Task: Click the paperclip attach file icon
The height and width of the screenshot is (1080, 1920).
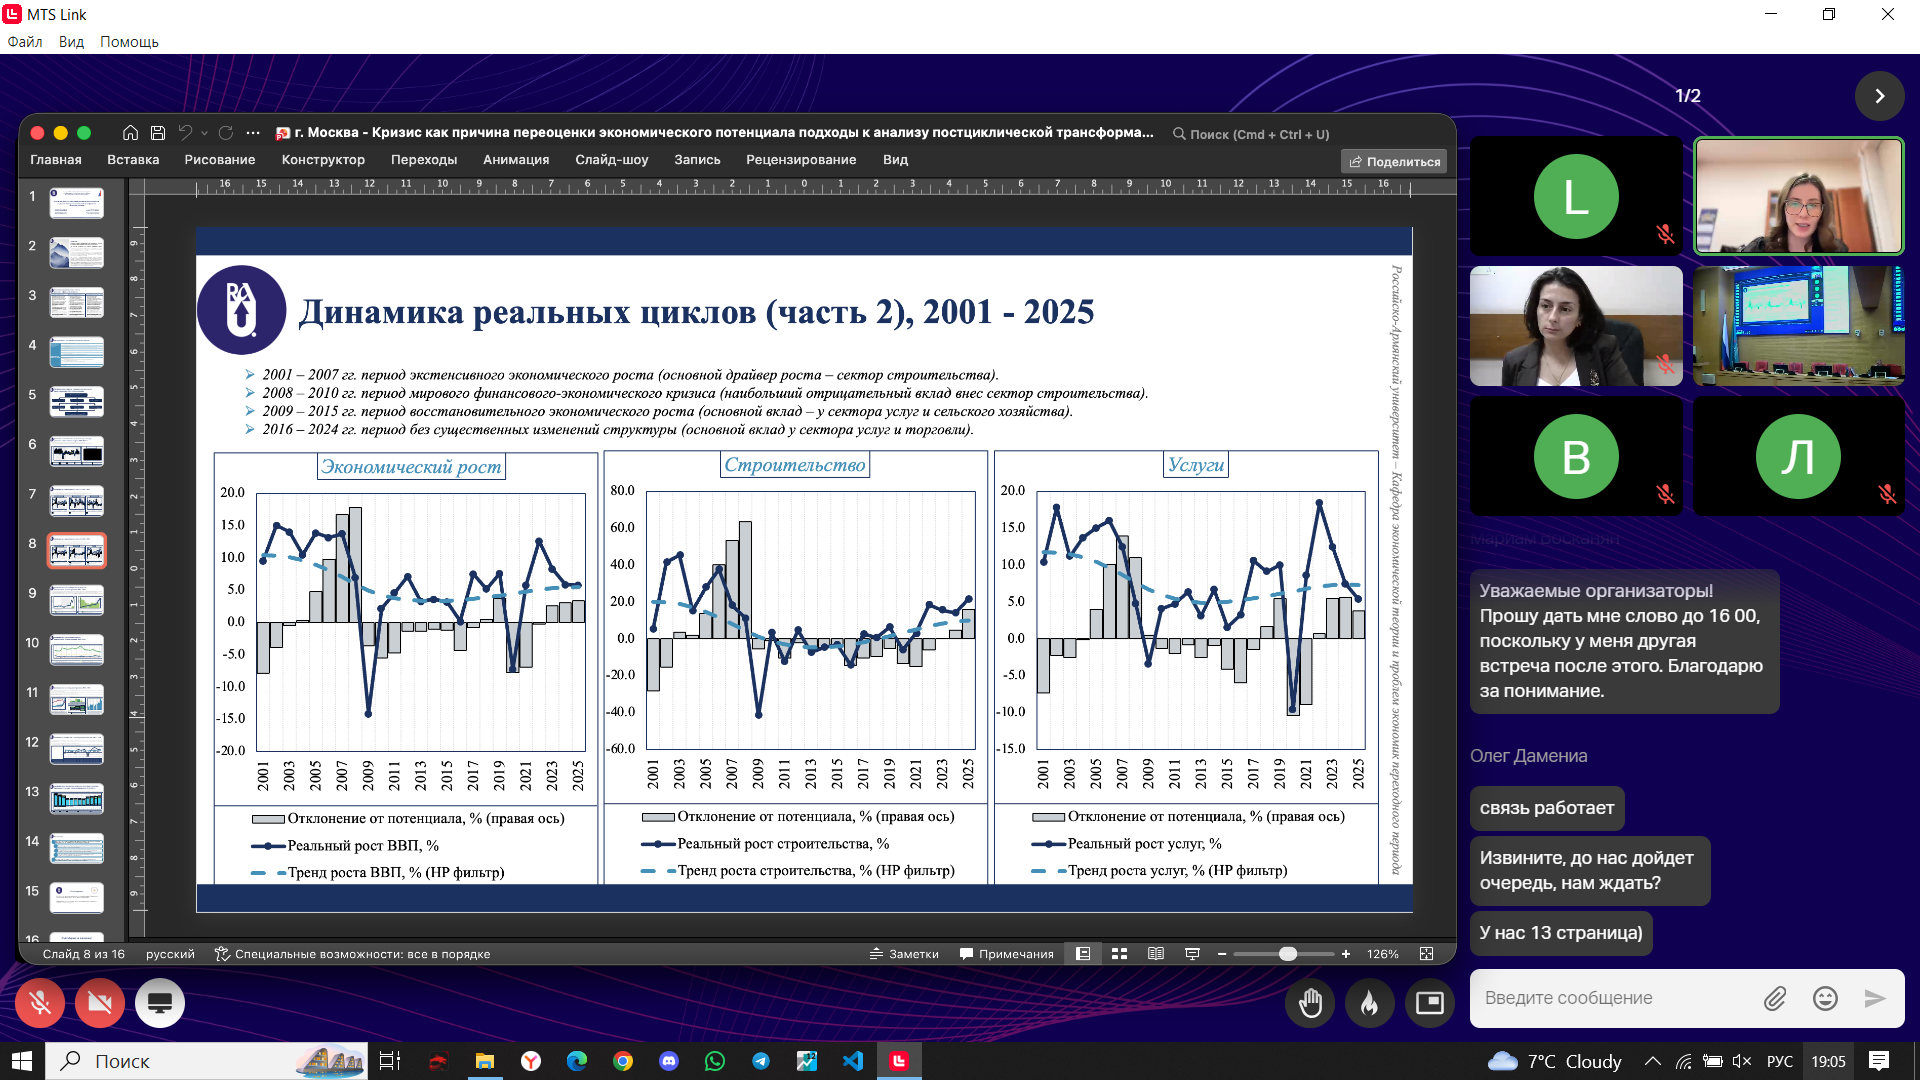Action: pyautogui.click(x=1775, y=998)
